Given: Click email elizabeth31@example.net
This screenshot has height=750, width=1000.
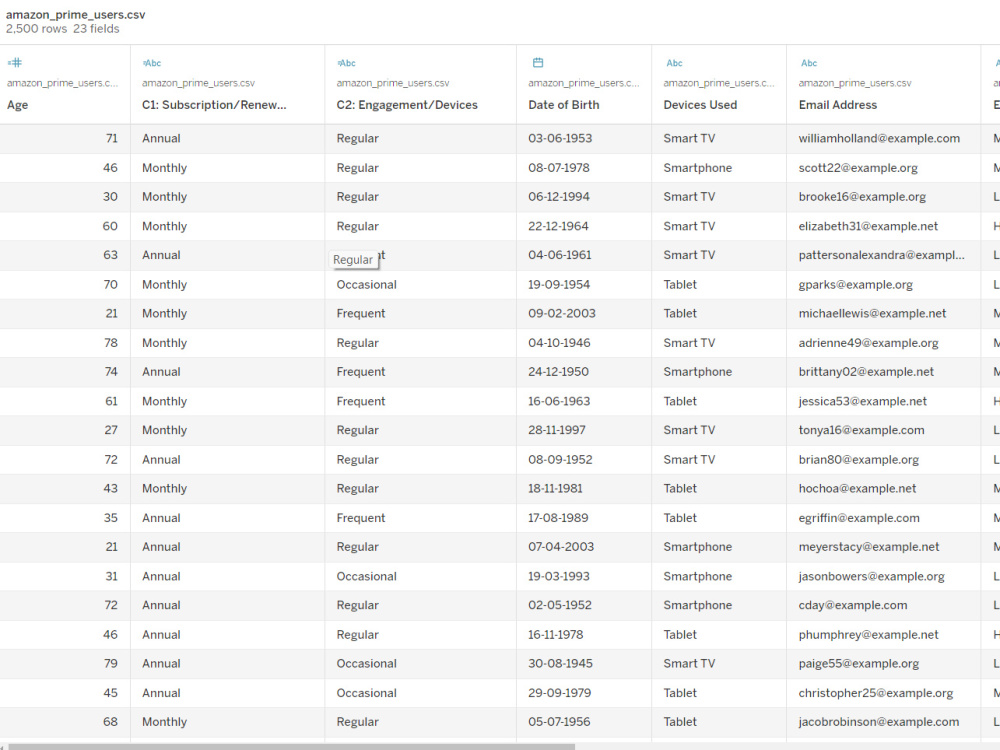Looking at the screenshot, I should click(x=868, y=226).
